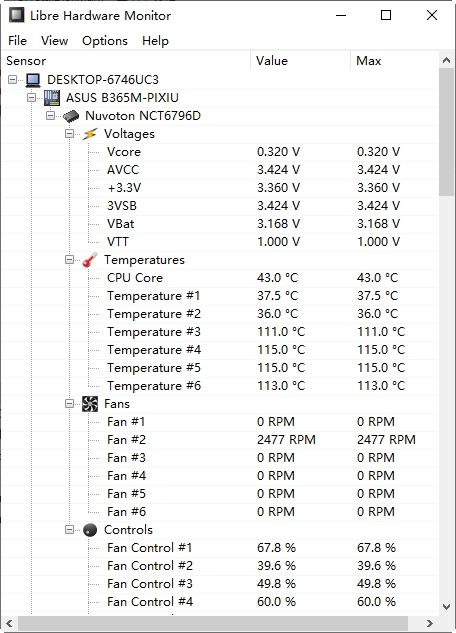Click the 0.320 V value of Vcore
The height and width of the screenshot is (633, 456).
tap(278, 152)
